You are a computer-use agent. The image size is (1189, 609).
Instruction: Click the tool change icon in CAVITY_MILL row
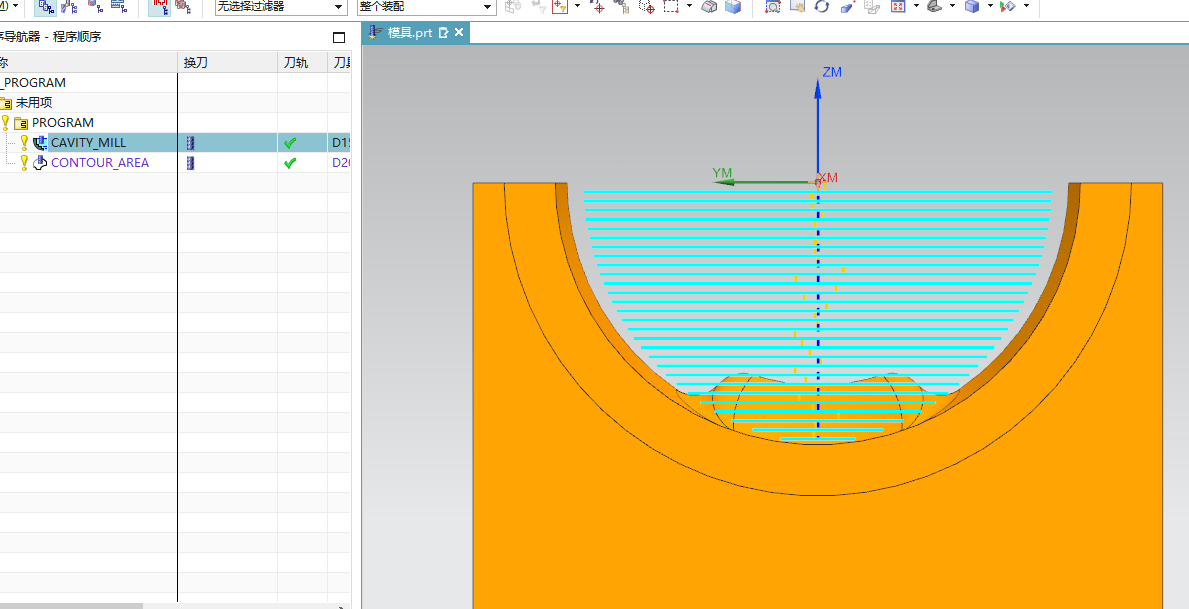click(190, 143)
